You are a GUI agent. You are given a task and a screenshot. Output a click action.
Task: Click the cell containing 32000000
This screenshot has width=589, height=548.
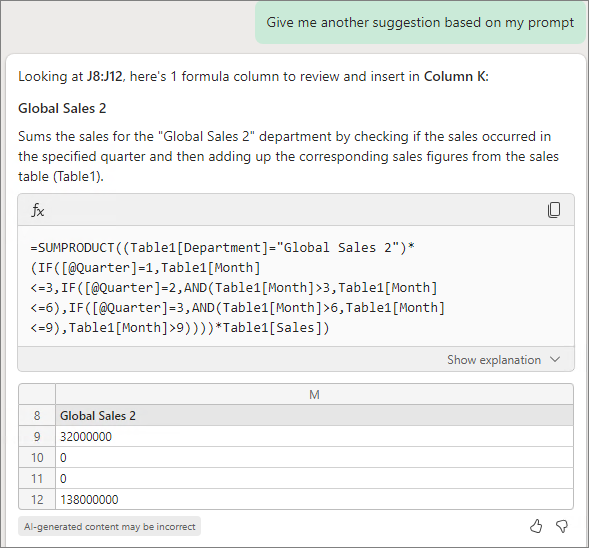(314, 436)
